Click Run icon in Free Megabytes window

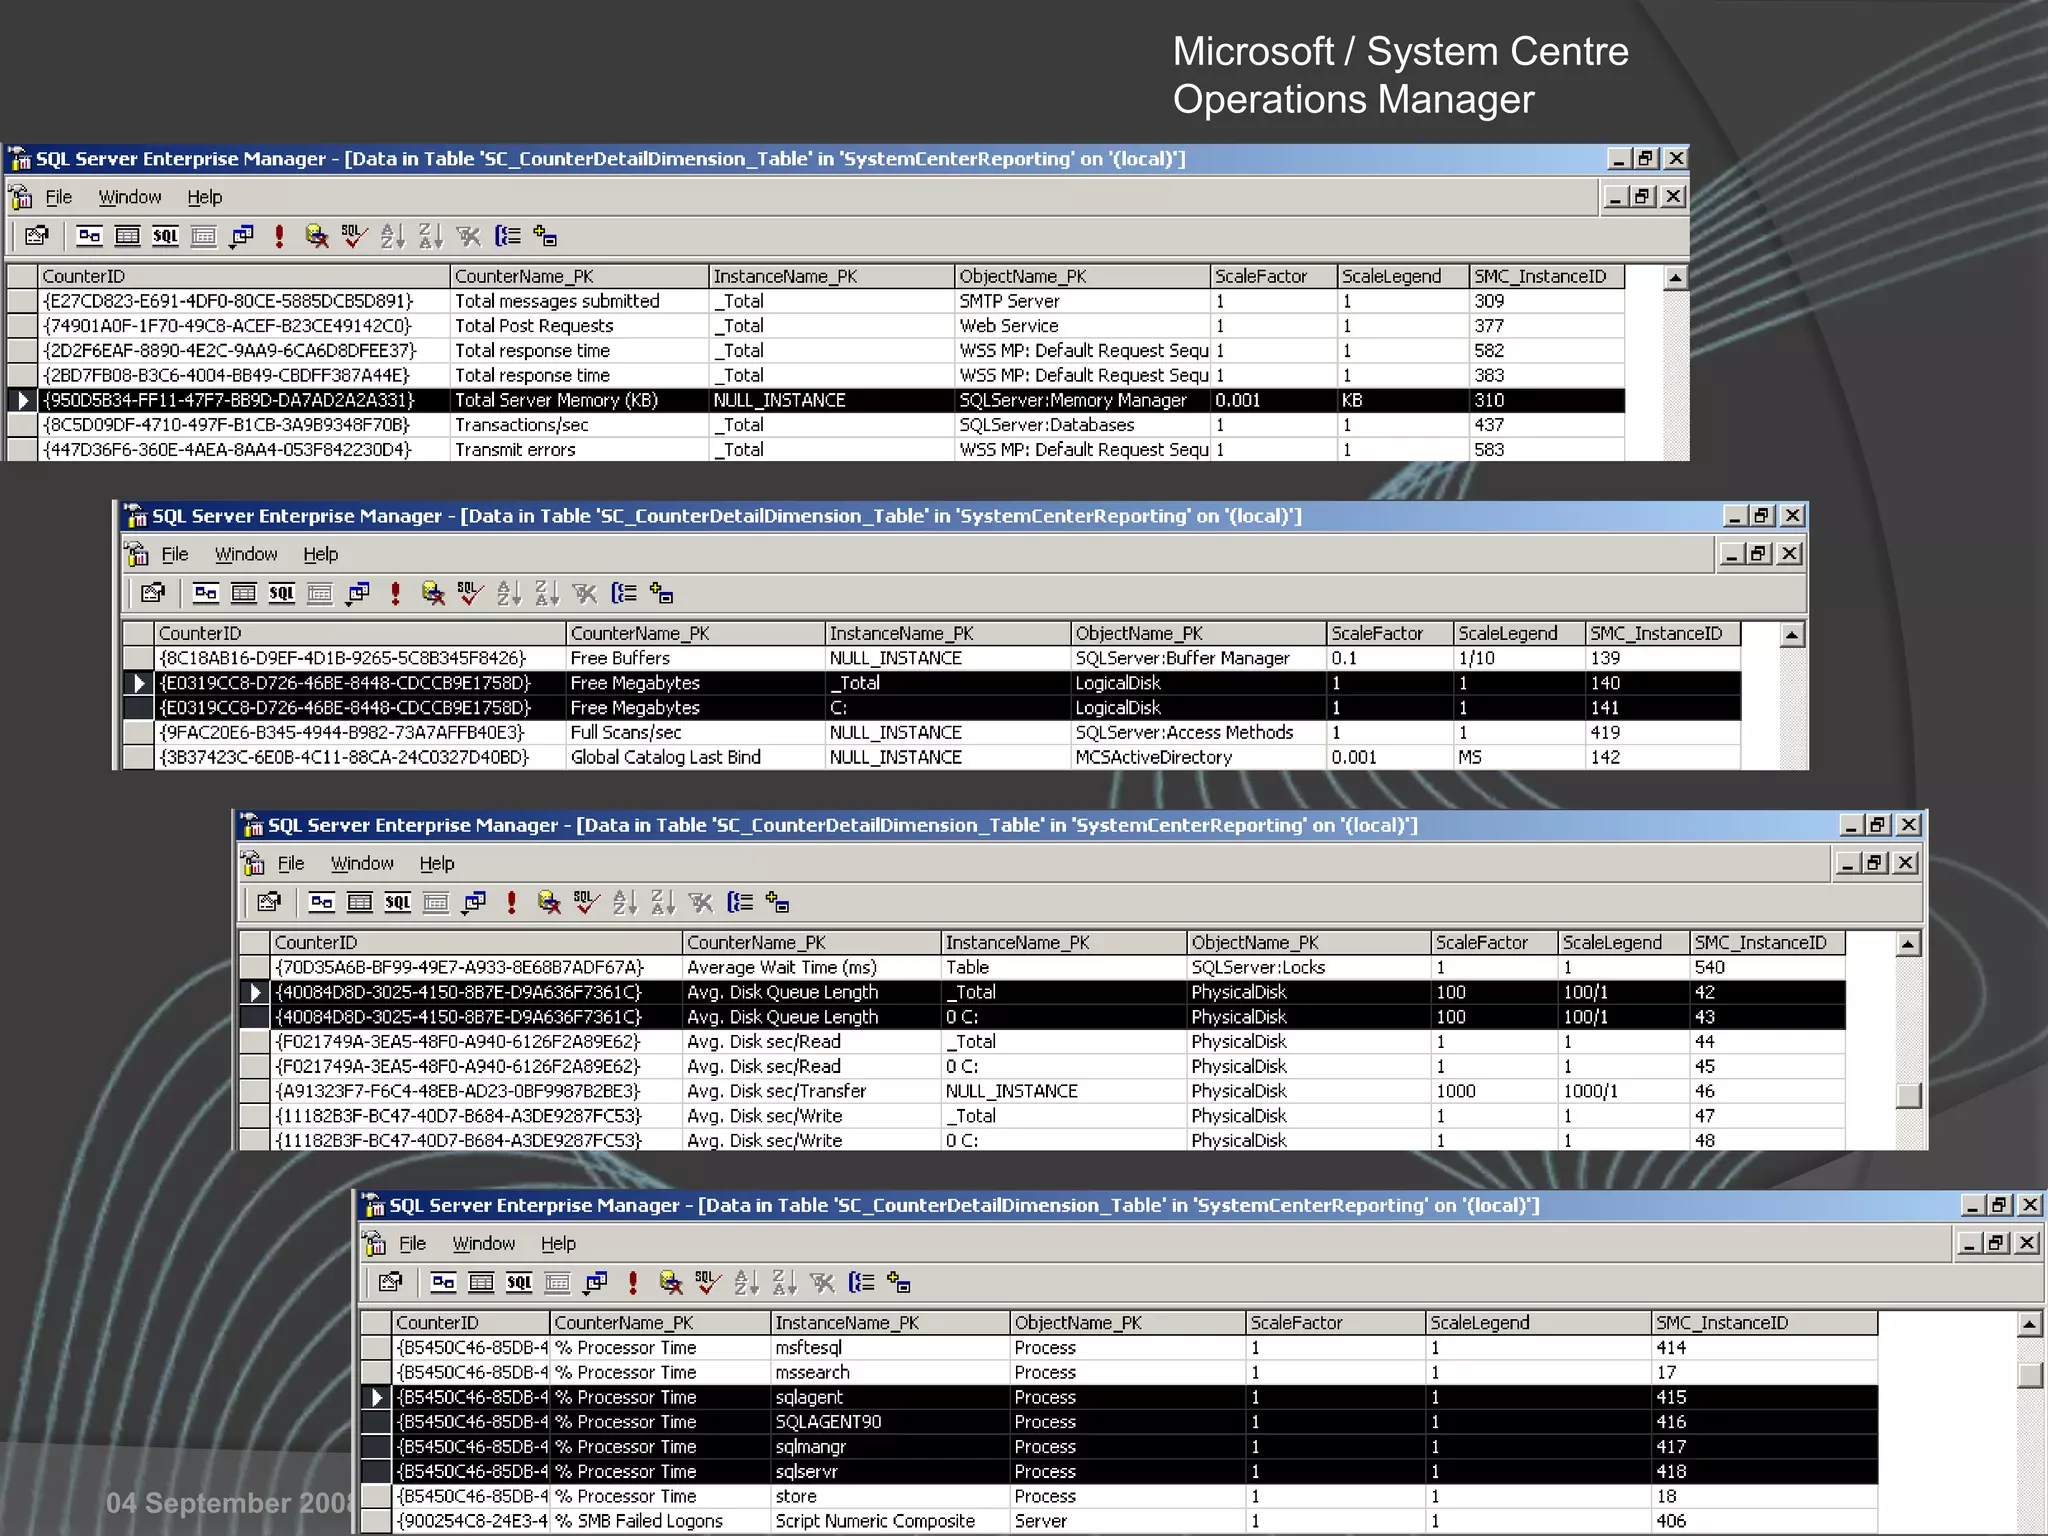(395, 593)
